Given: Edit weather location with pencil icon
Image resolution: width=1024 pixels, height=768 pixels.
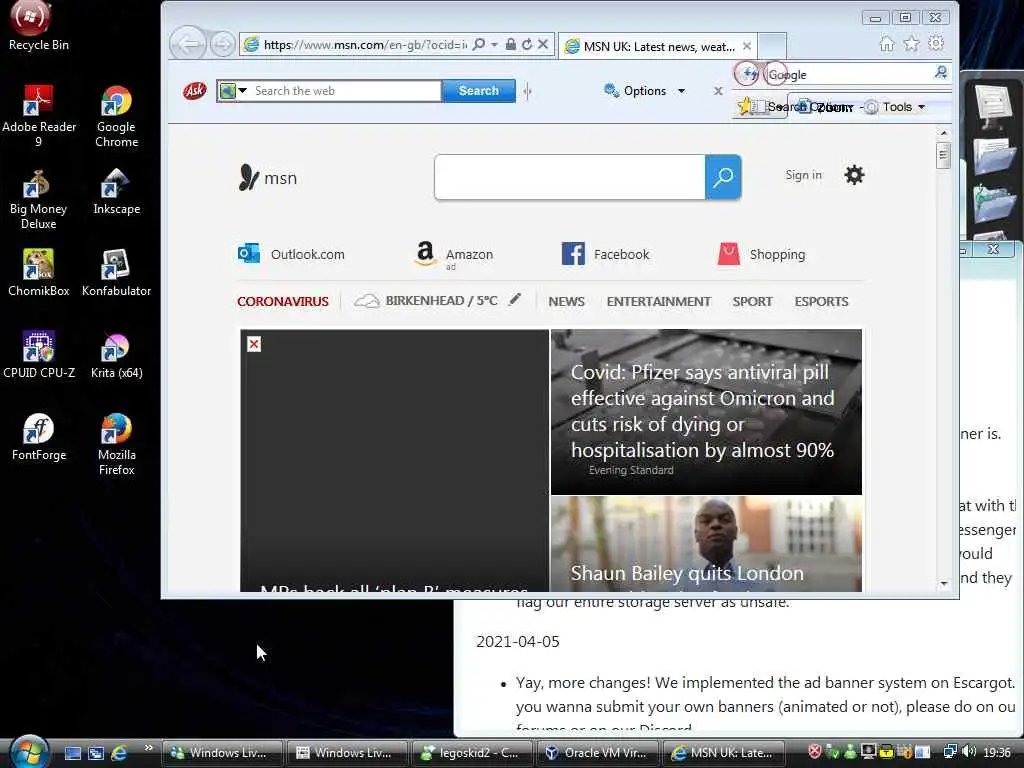Looking at the screenshot, I should point(515,300).
